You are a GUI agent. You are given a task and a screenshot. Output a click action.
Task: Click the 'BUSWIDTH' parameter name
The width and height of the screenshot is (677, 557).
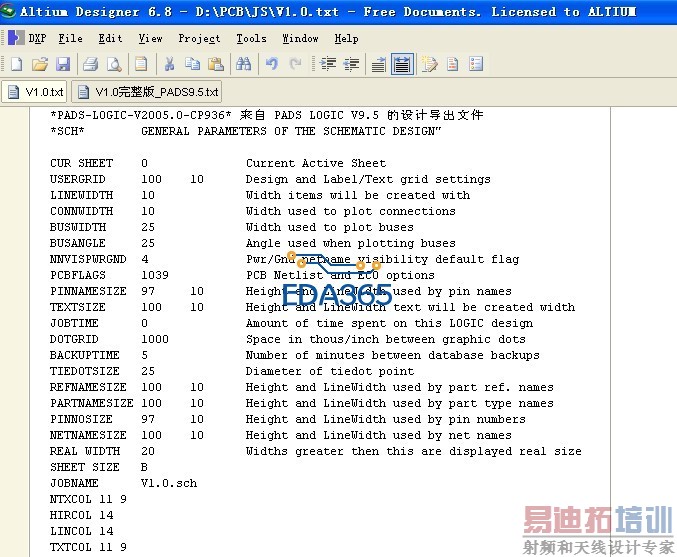pos(78,227)
